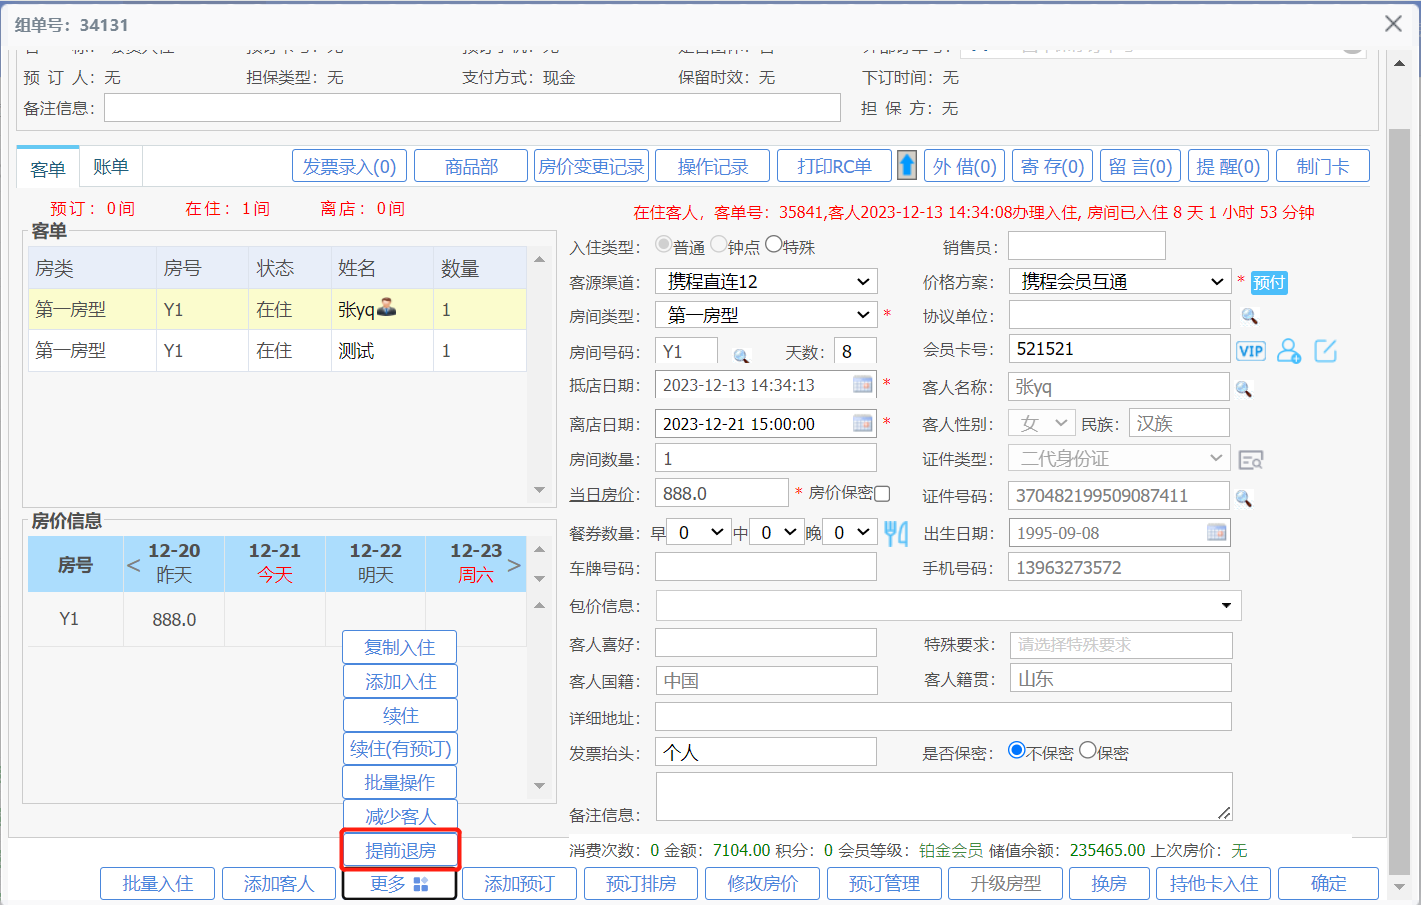Toggle the 房价保密 checkbox

[882, 493]
